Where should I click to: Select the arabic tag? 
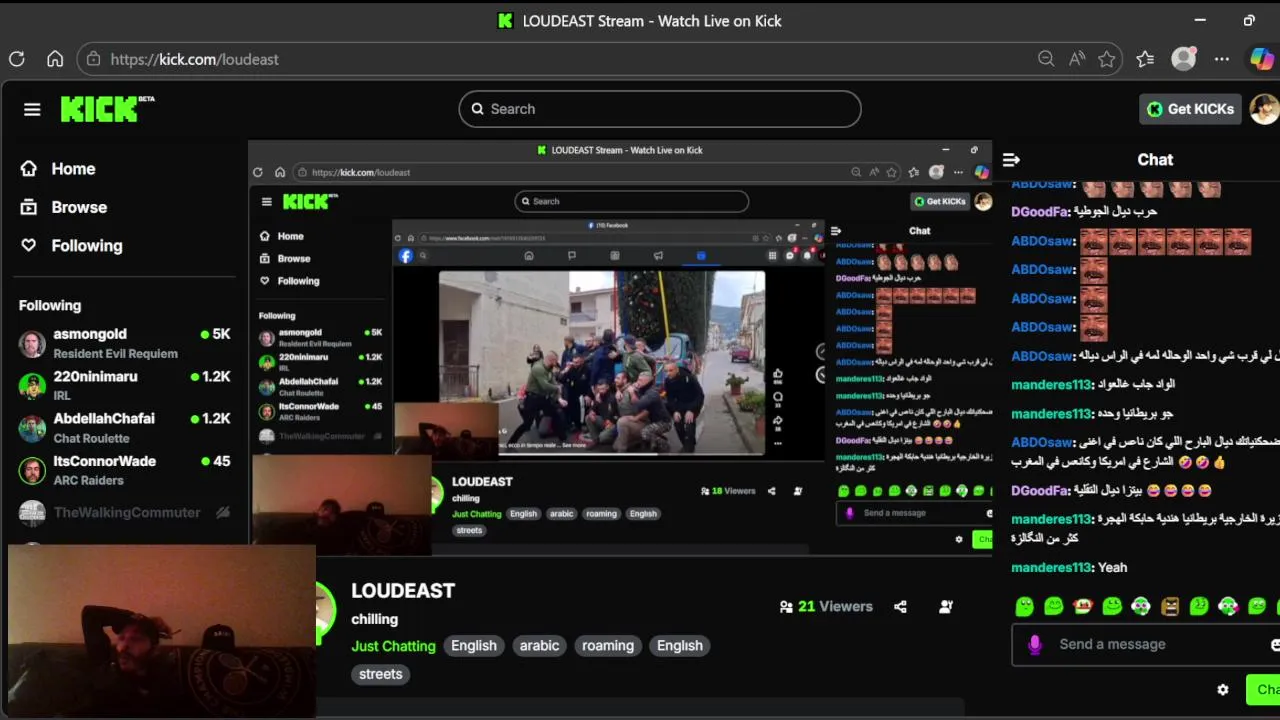[539, 645]
